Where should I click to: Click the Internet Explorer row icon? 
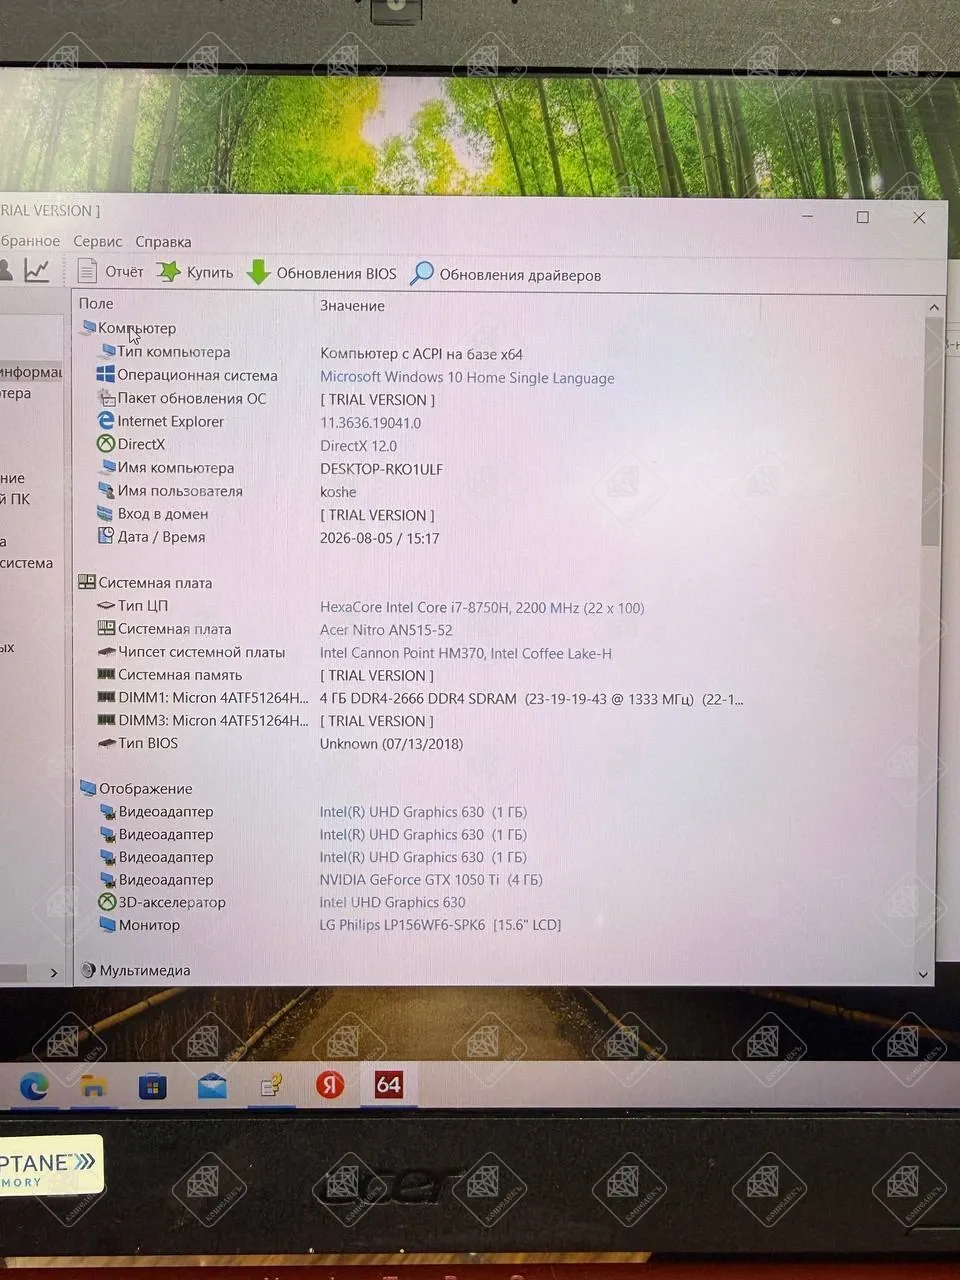click(106, 421)
